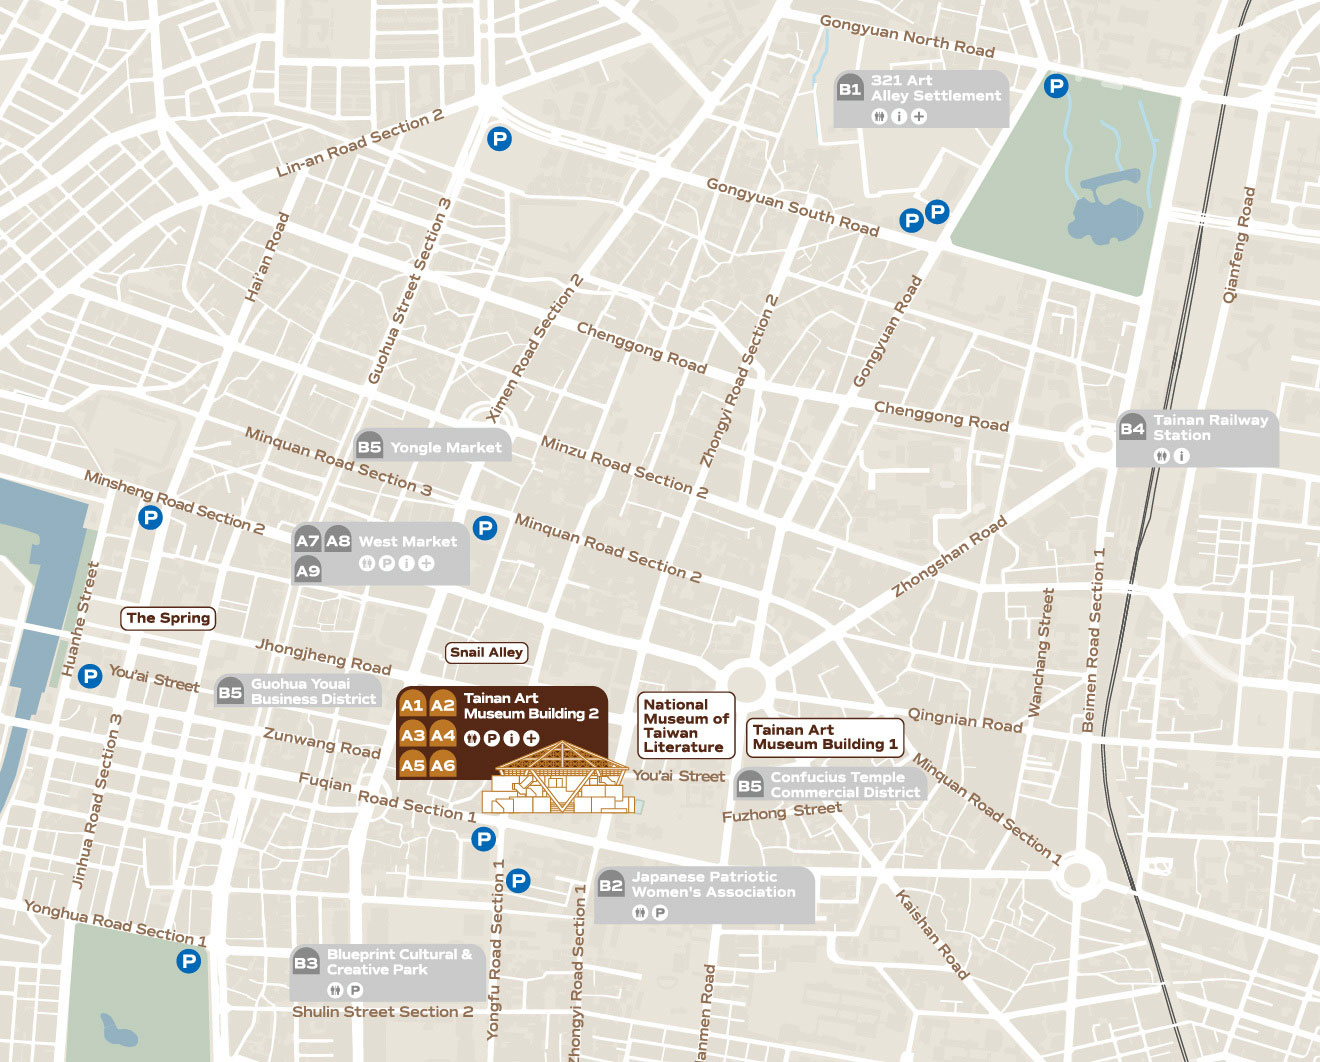
Task: Select Yongle Market label text
Action: [446, 447]
